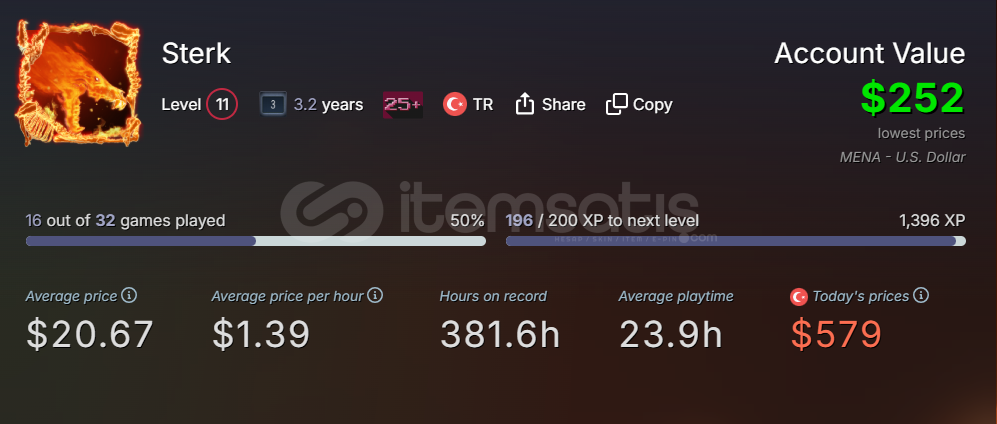The height and width of the screenshot is (424, 997).
Task: Click the games played progress bar
Action: click(255, 241)
